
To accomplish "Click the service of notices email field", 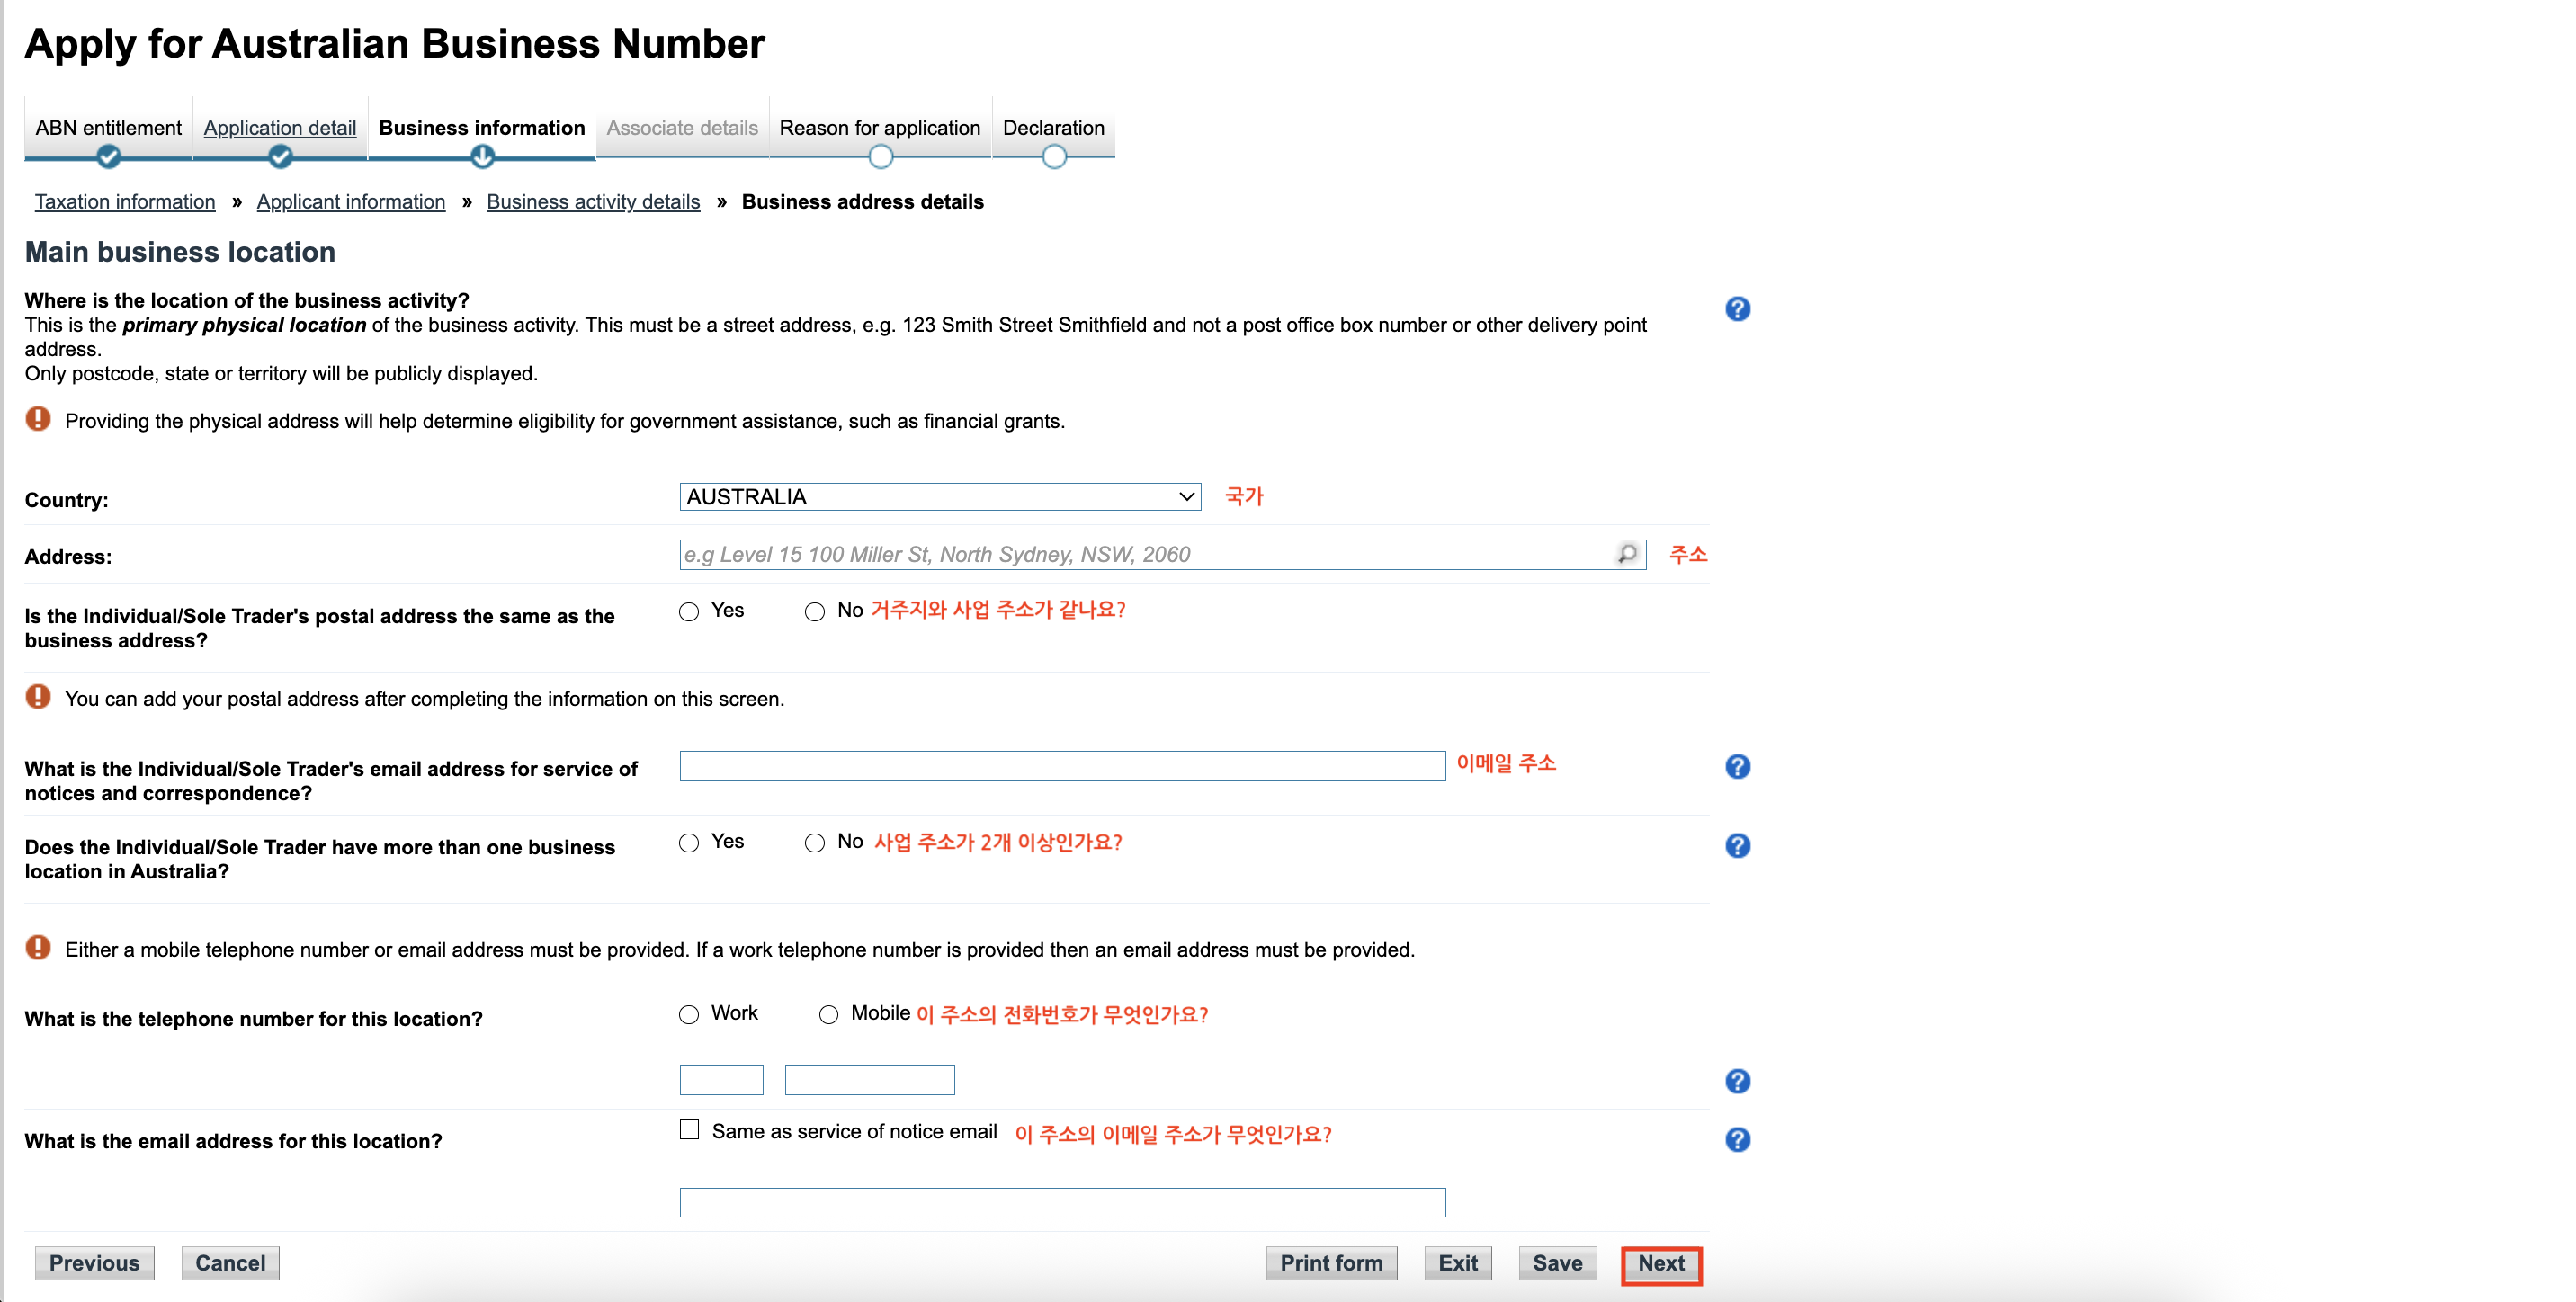I will pos(1061,766).
